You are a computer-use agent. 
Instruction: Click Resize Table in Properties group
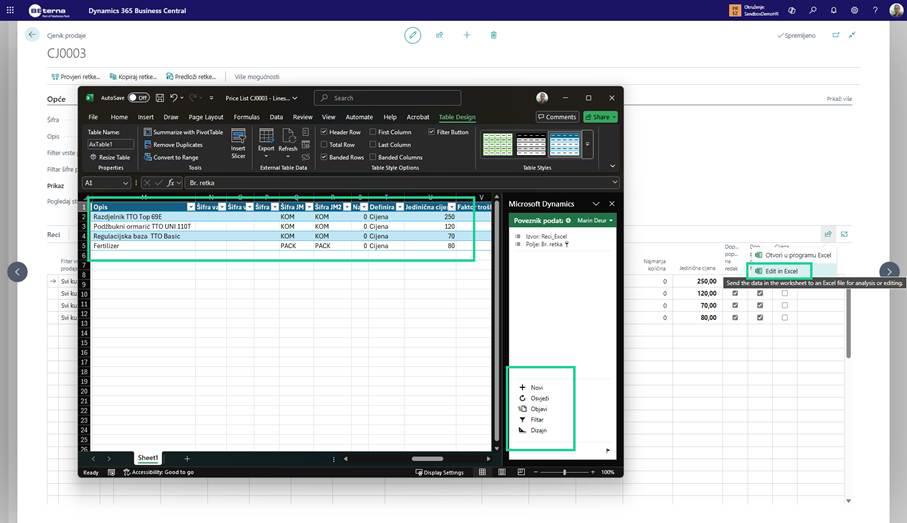(110, 157)
